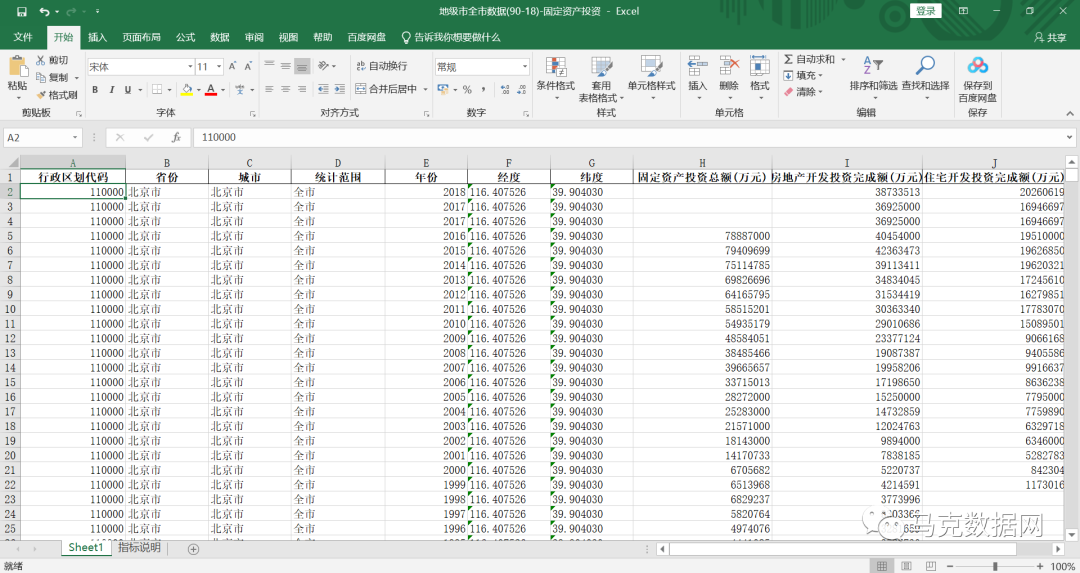Viewport: 1080px width, 573px height.
Task: Click 合并后居中 merge and center
Action: click(x=386, y=90)
